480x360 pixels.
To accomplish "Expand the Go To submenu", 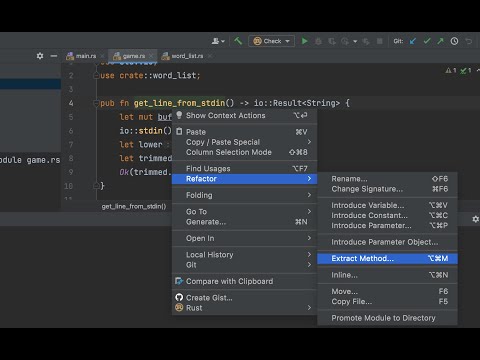I will point(244,212).
